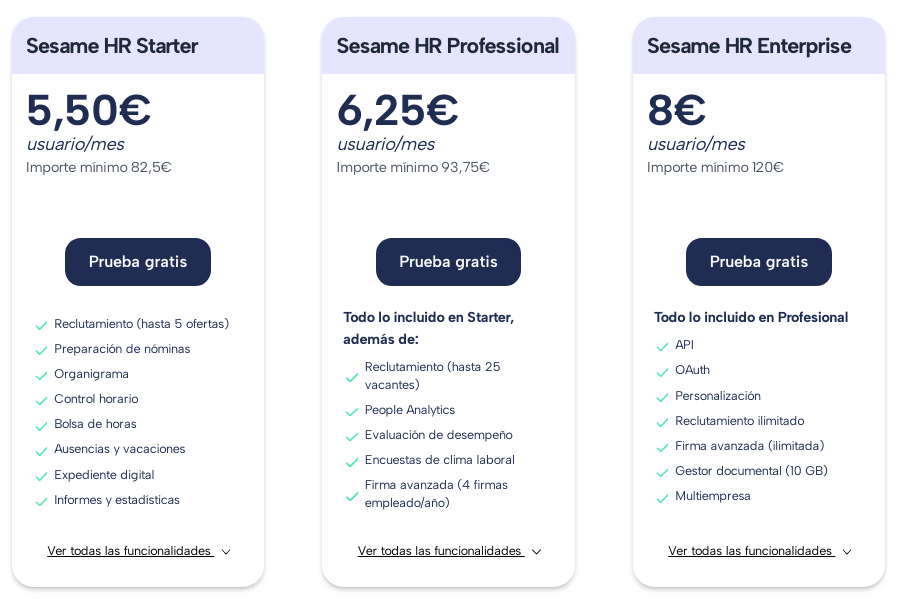Image resolution: width=900 pixels, height=599 pixels.
Task: Click the check beside Evaluación de desempeño
Action: pyautogui.click(x=352, y=436)
